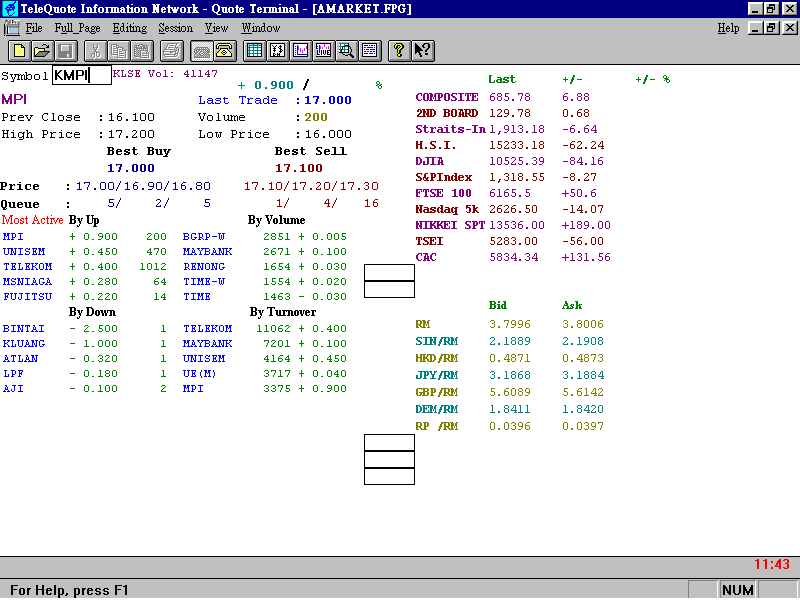Click TIME-W in the By Volume list
This screenshot has height=600, width=800.
[204, 282]
